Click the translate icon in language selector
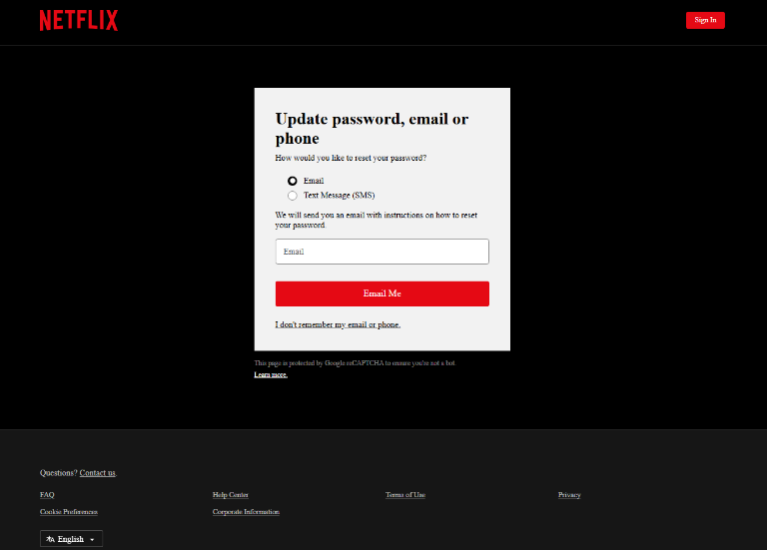Viewport: 770px width, 550px height. pyautogui.click(x=50, y=539)
